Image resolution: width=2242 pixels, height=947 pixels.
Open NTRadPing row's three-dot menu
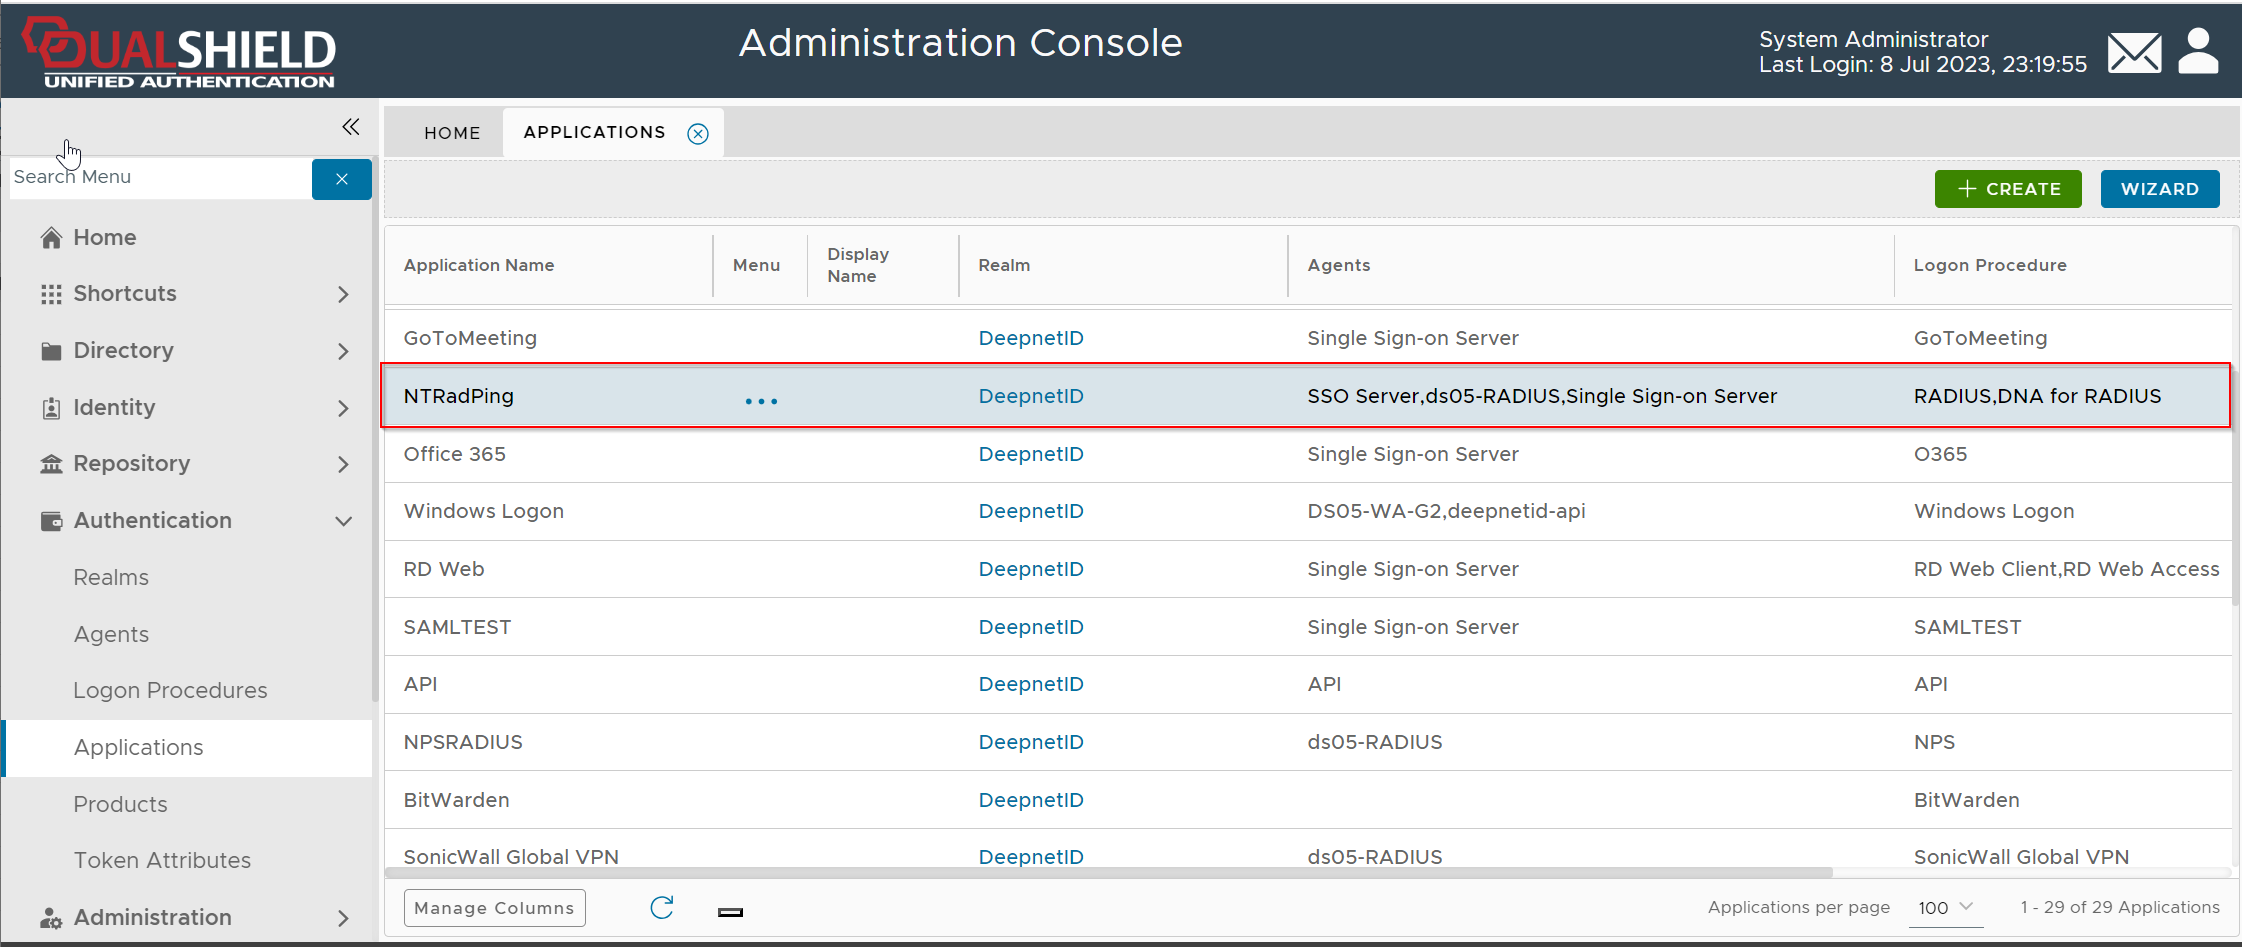click(761, 401)
